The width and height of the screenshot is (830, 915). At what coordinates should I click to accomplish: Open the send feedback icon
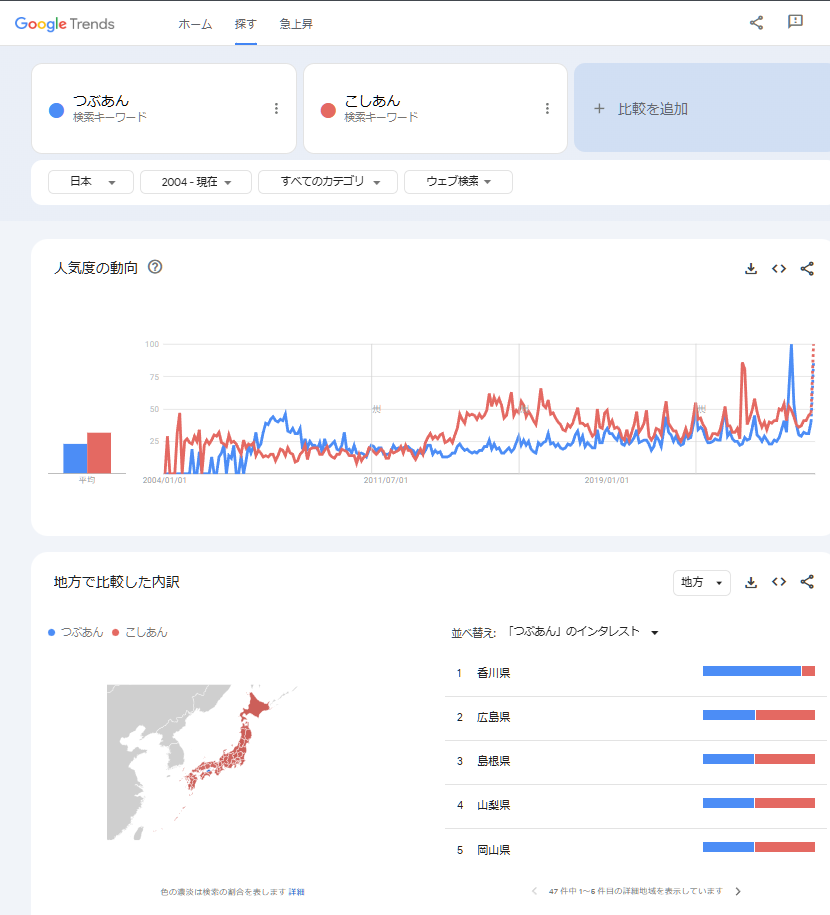pos(795,22)
